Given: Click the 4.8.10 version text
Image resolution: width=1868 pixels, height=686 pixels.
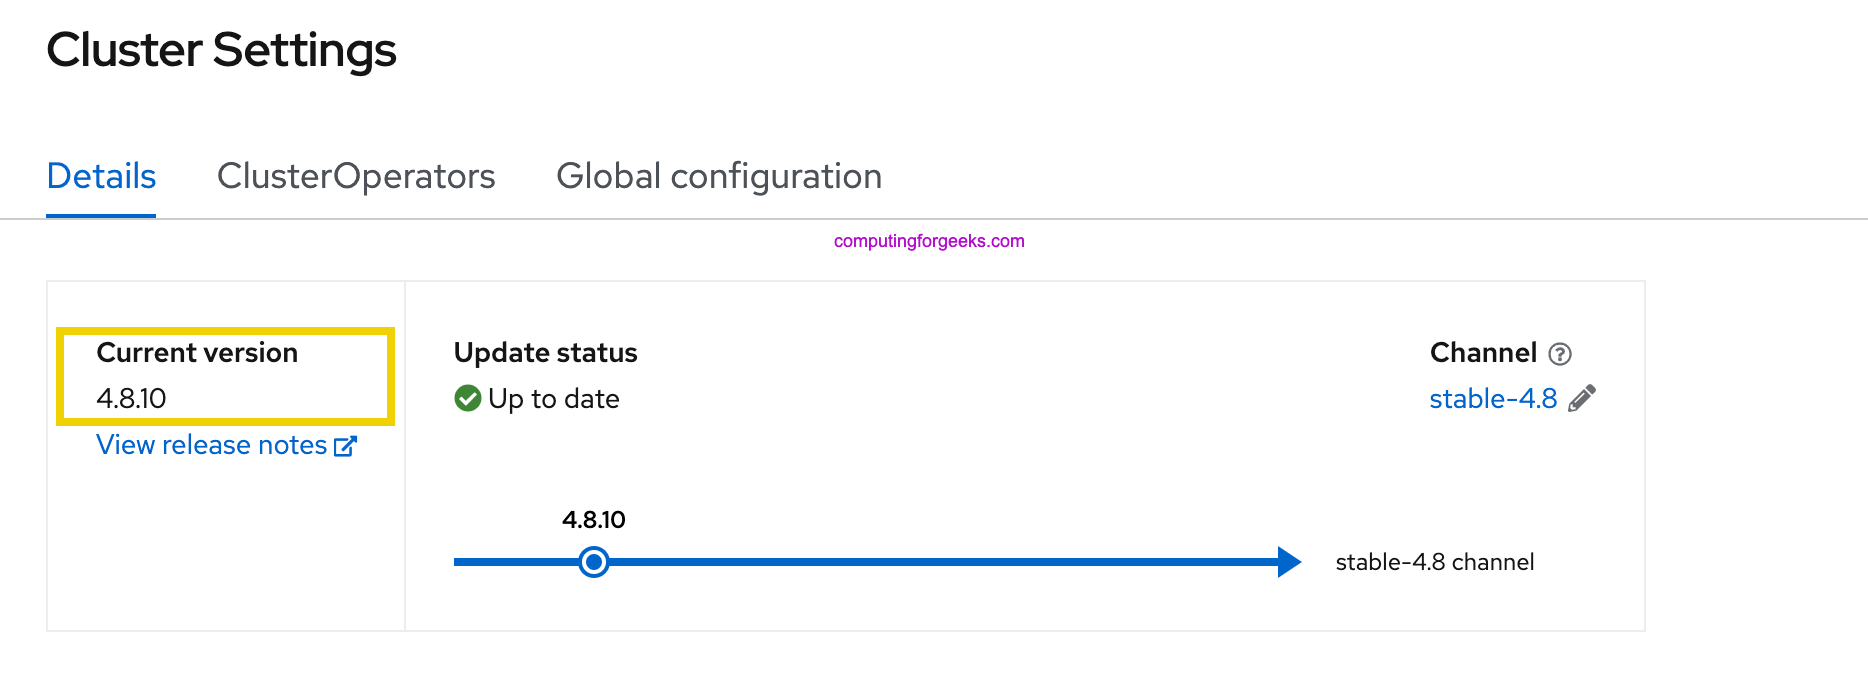Looking at the screenshot, I should [x=131, y=397].
